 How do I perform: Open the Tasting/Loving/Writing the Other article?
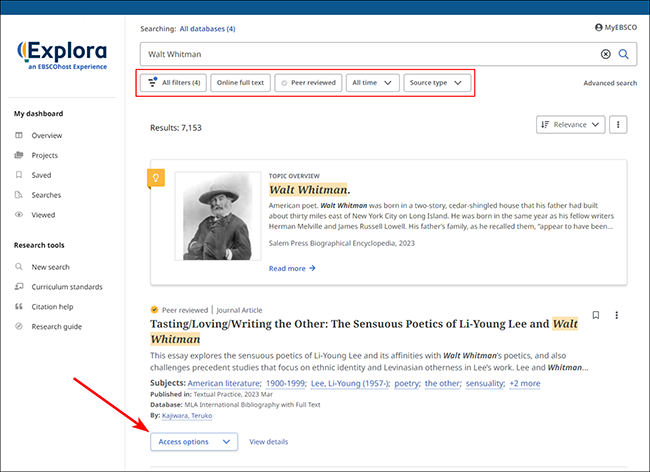click(364, 332)
